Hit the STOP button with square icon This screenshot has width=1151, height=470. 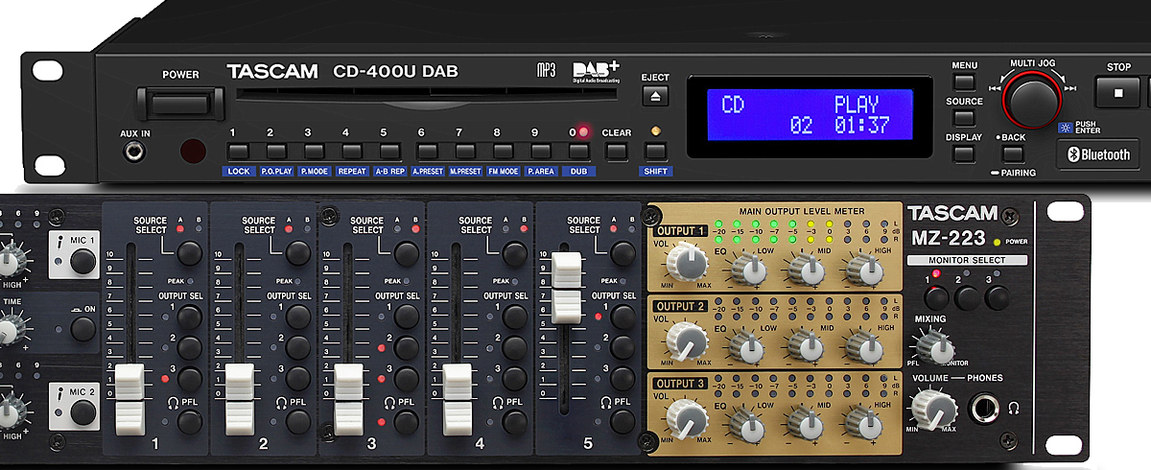point(1118,93)
